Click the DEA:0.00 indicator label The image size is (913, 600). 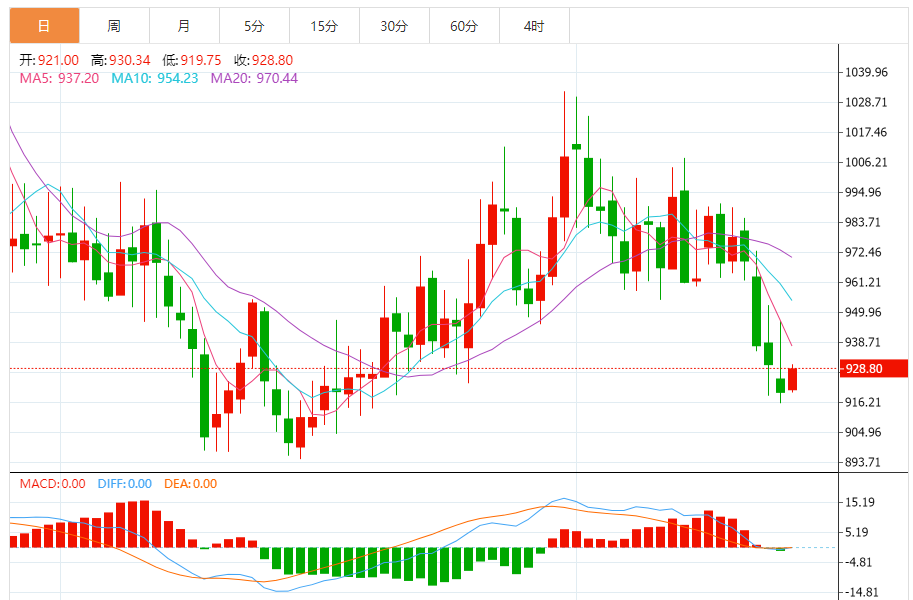[190, 483]
